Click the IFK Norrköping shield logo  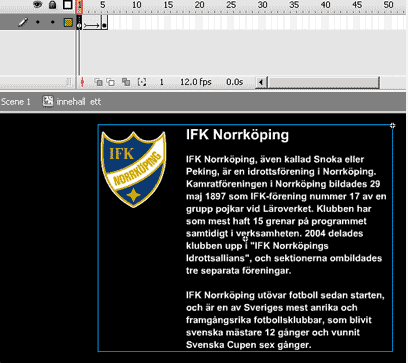pyautogui.click(x=133, y=169)
